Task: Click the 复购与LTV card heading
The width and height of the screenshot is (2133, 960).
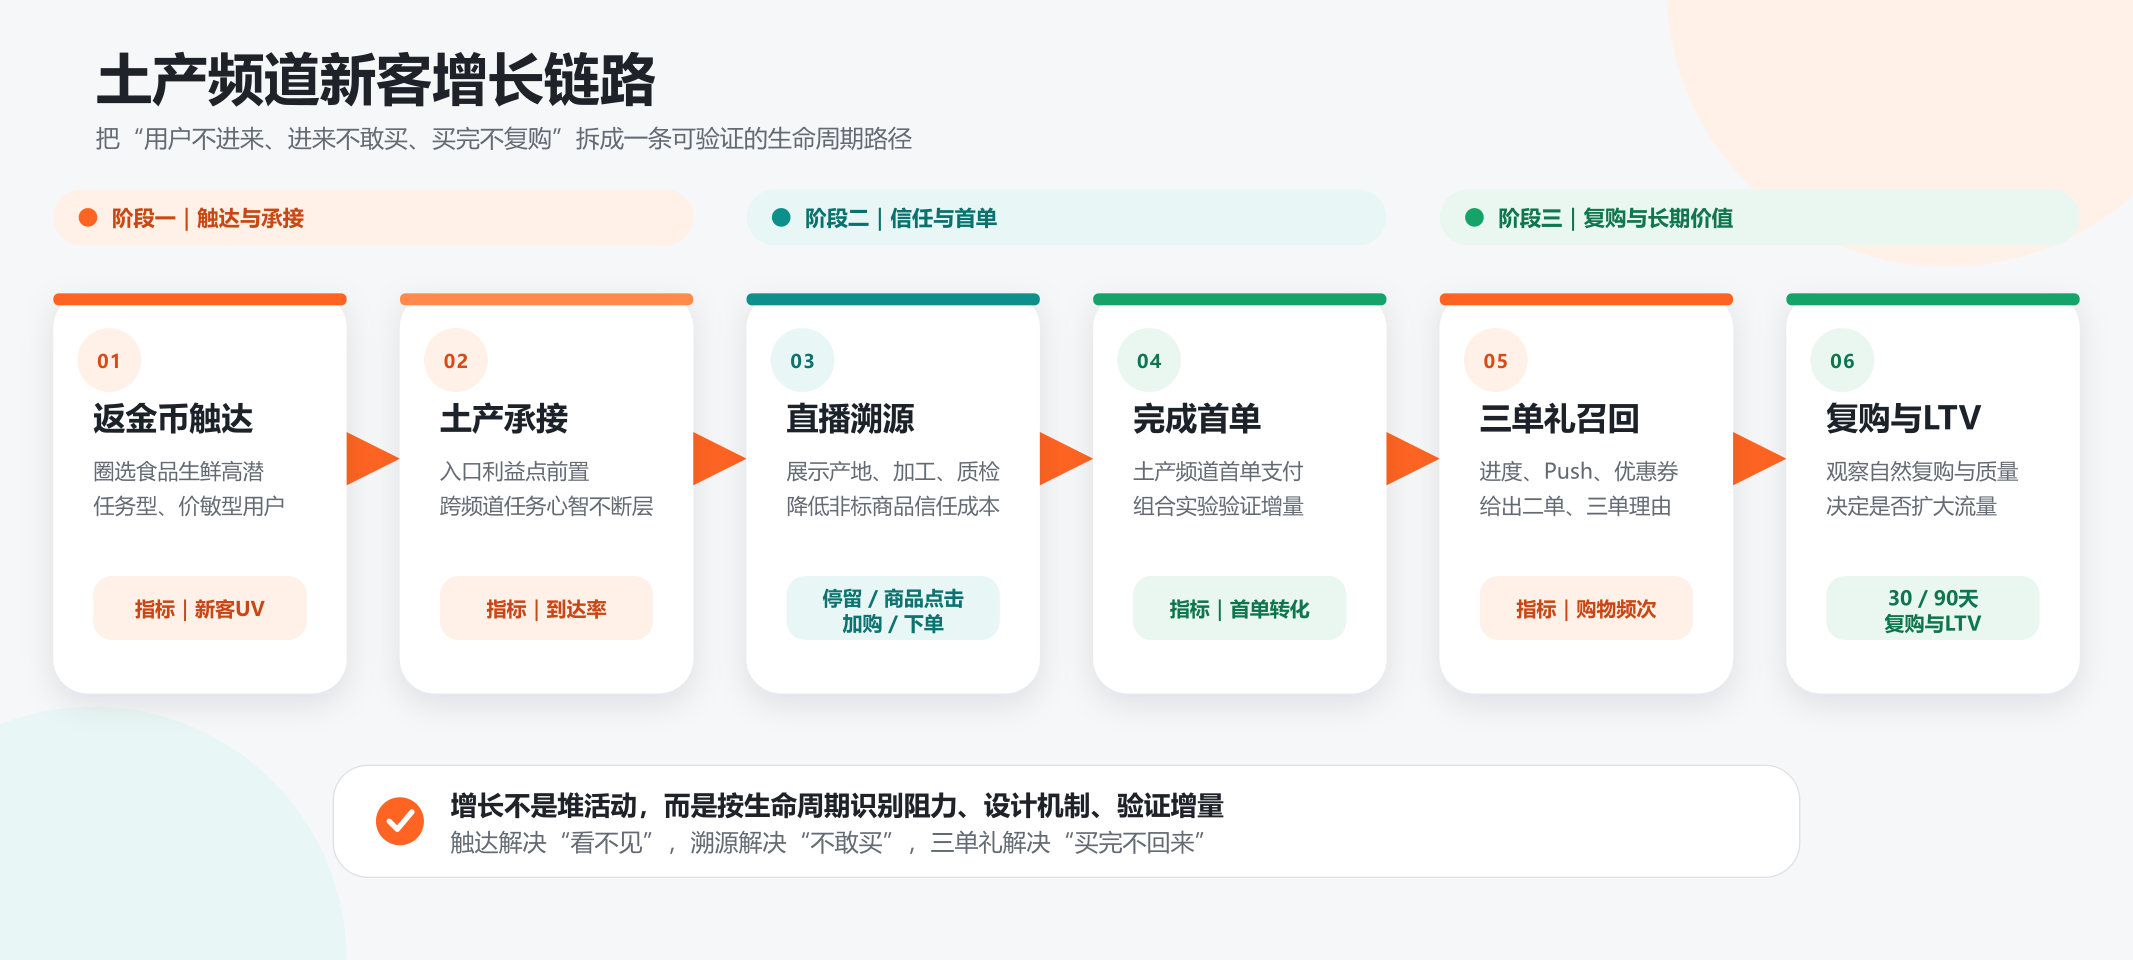Action: click(x=1904, y=418)
